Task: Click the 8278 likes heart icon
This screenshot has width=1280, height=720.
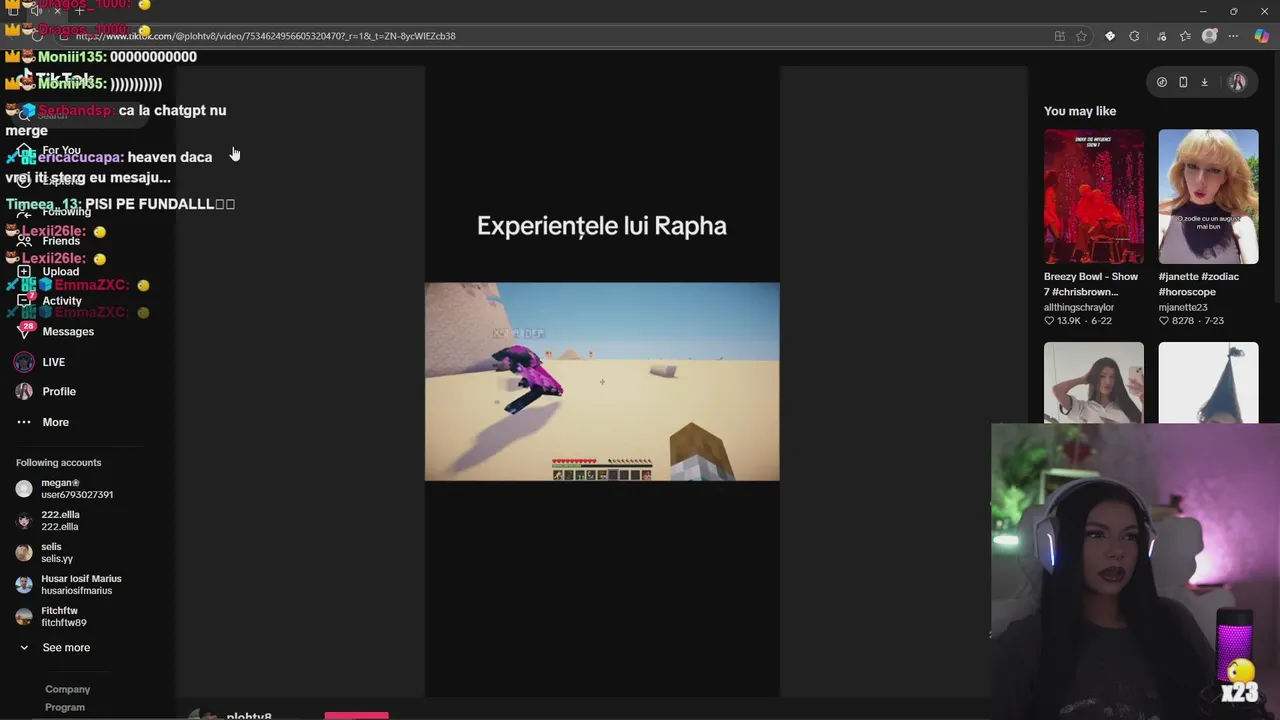Action: [x=1163, y=321]
